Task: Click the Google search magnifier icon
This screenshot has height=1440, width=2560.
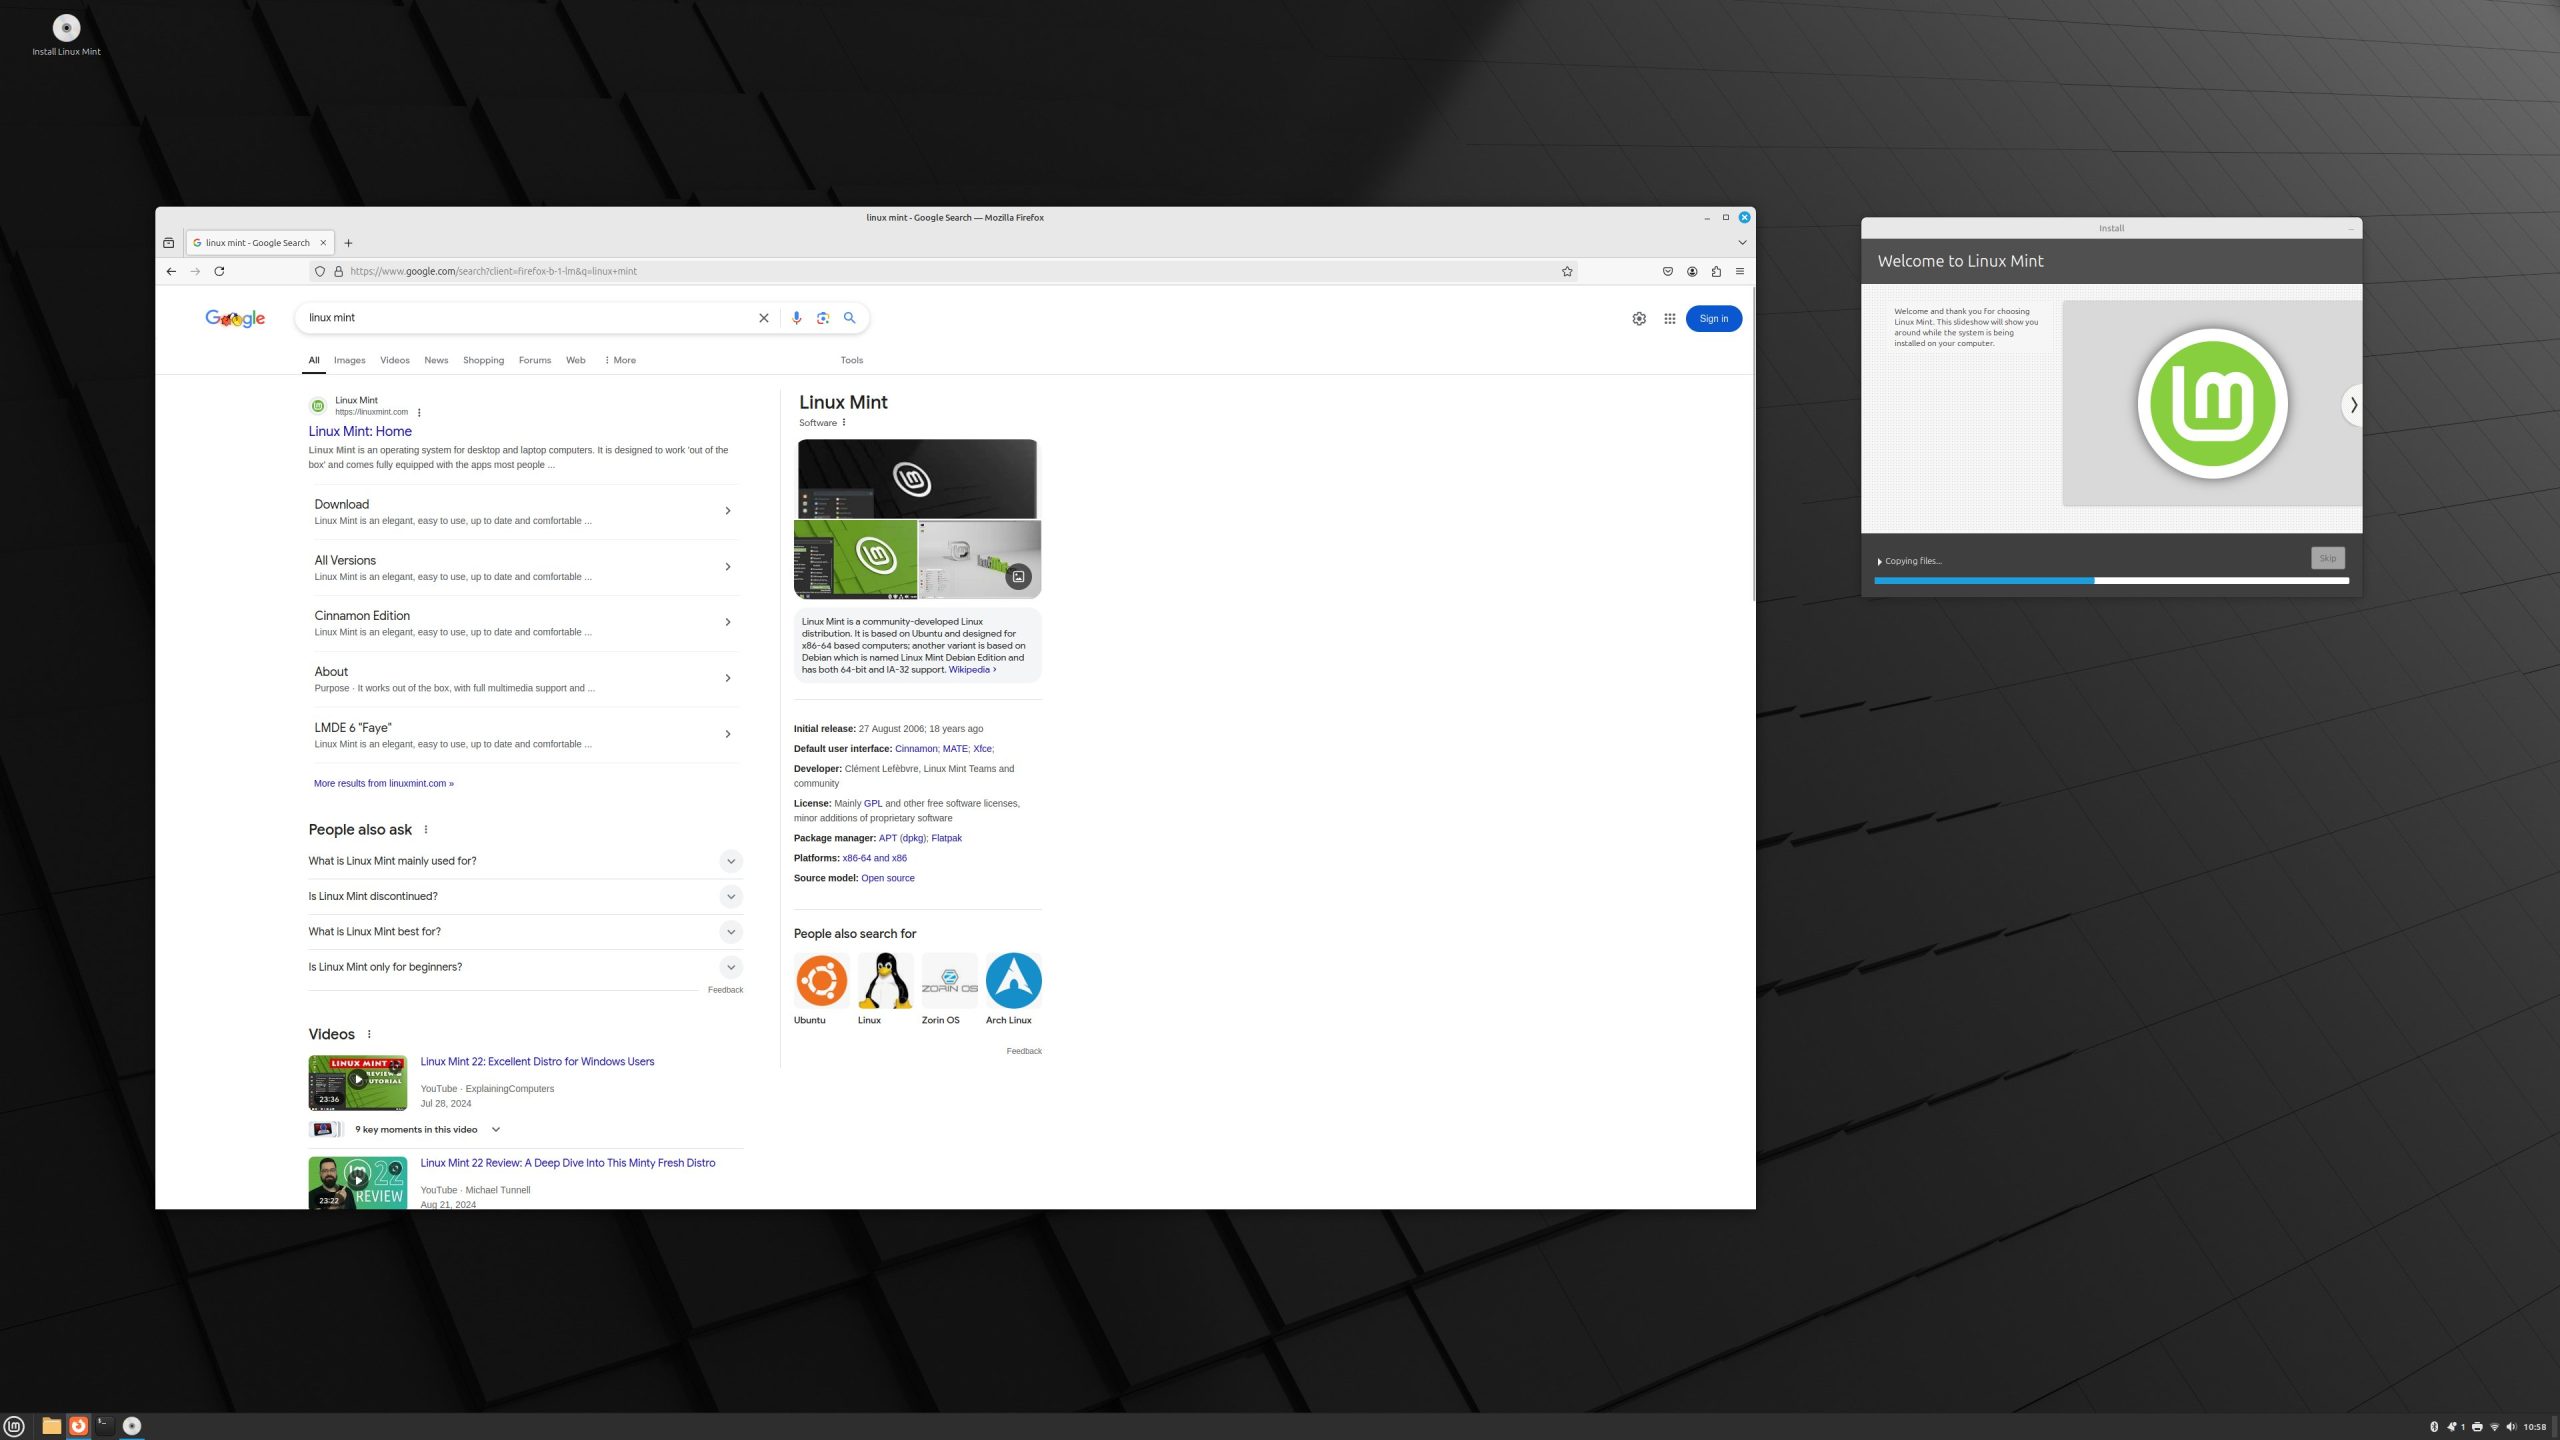Action: [x=849, y=318]
